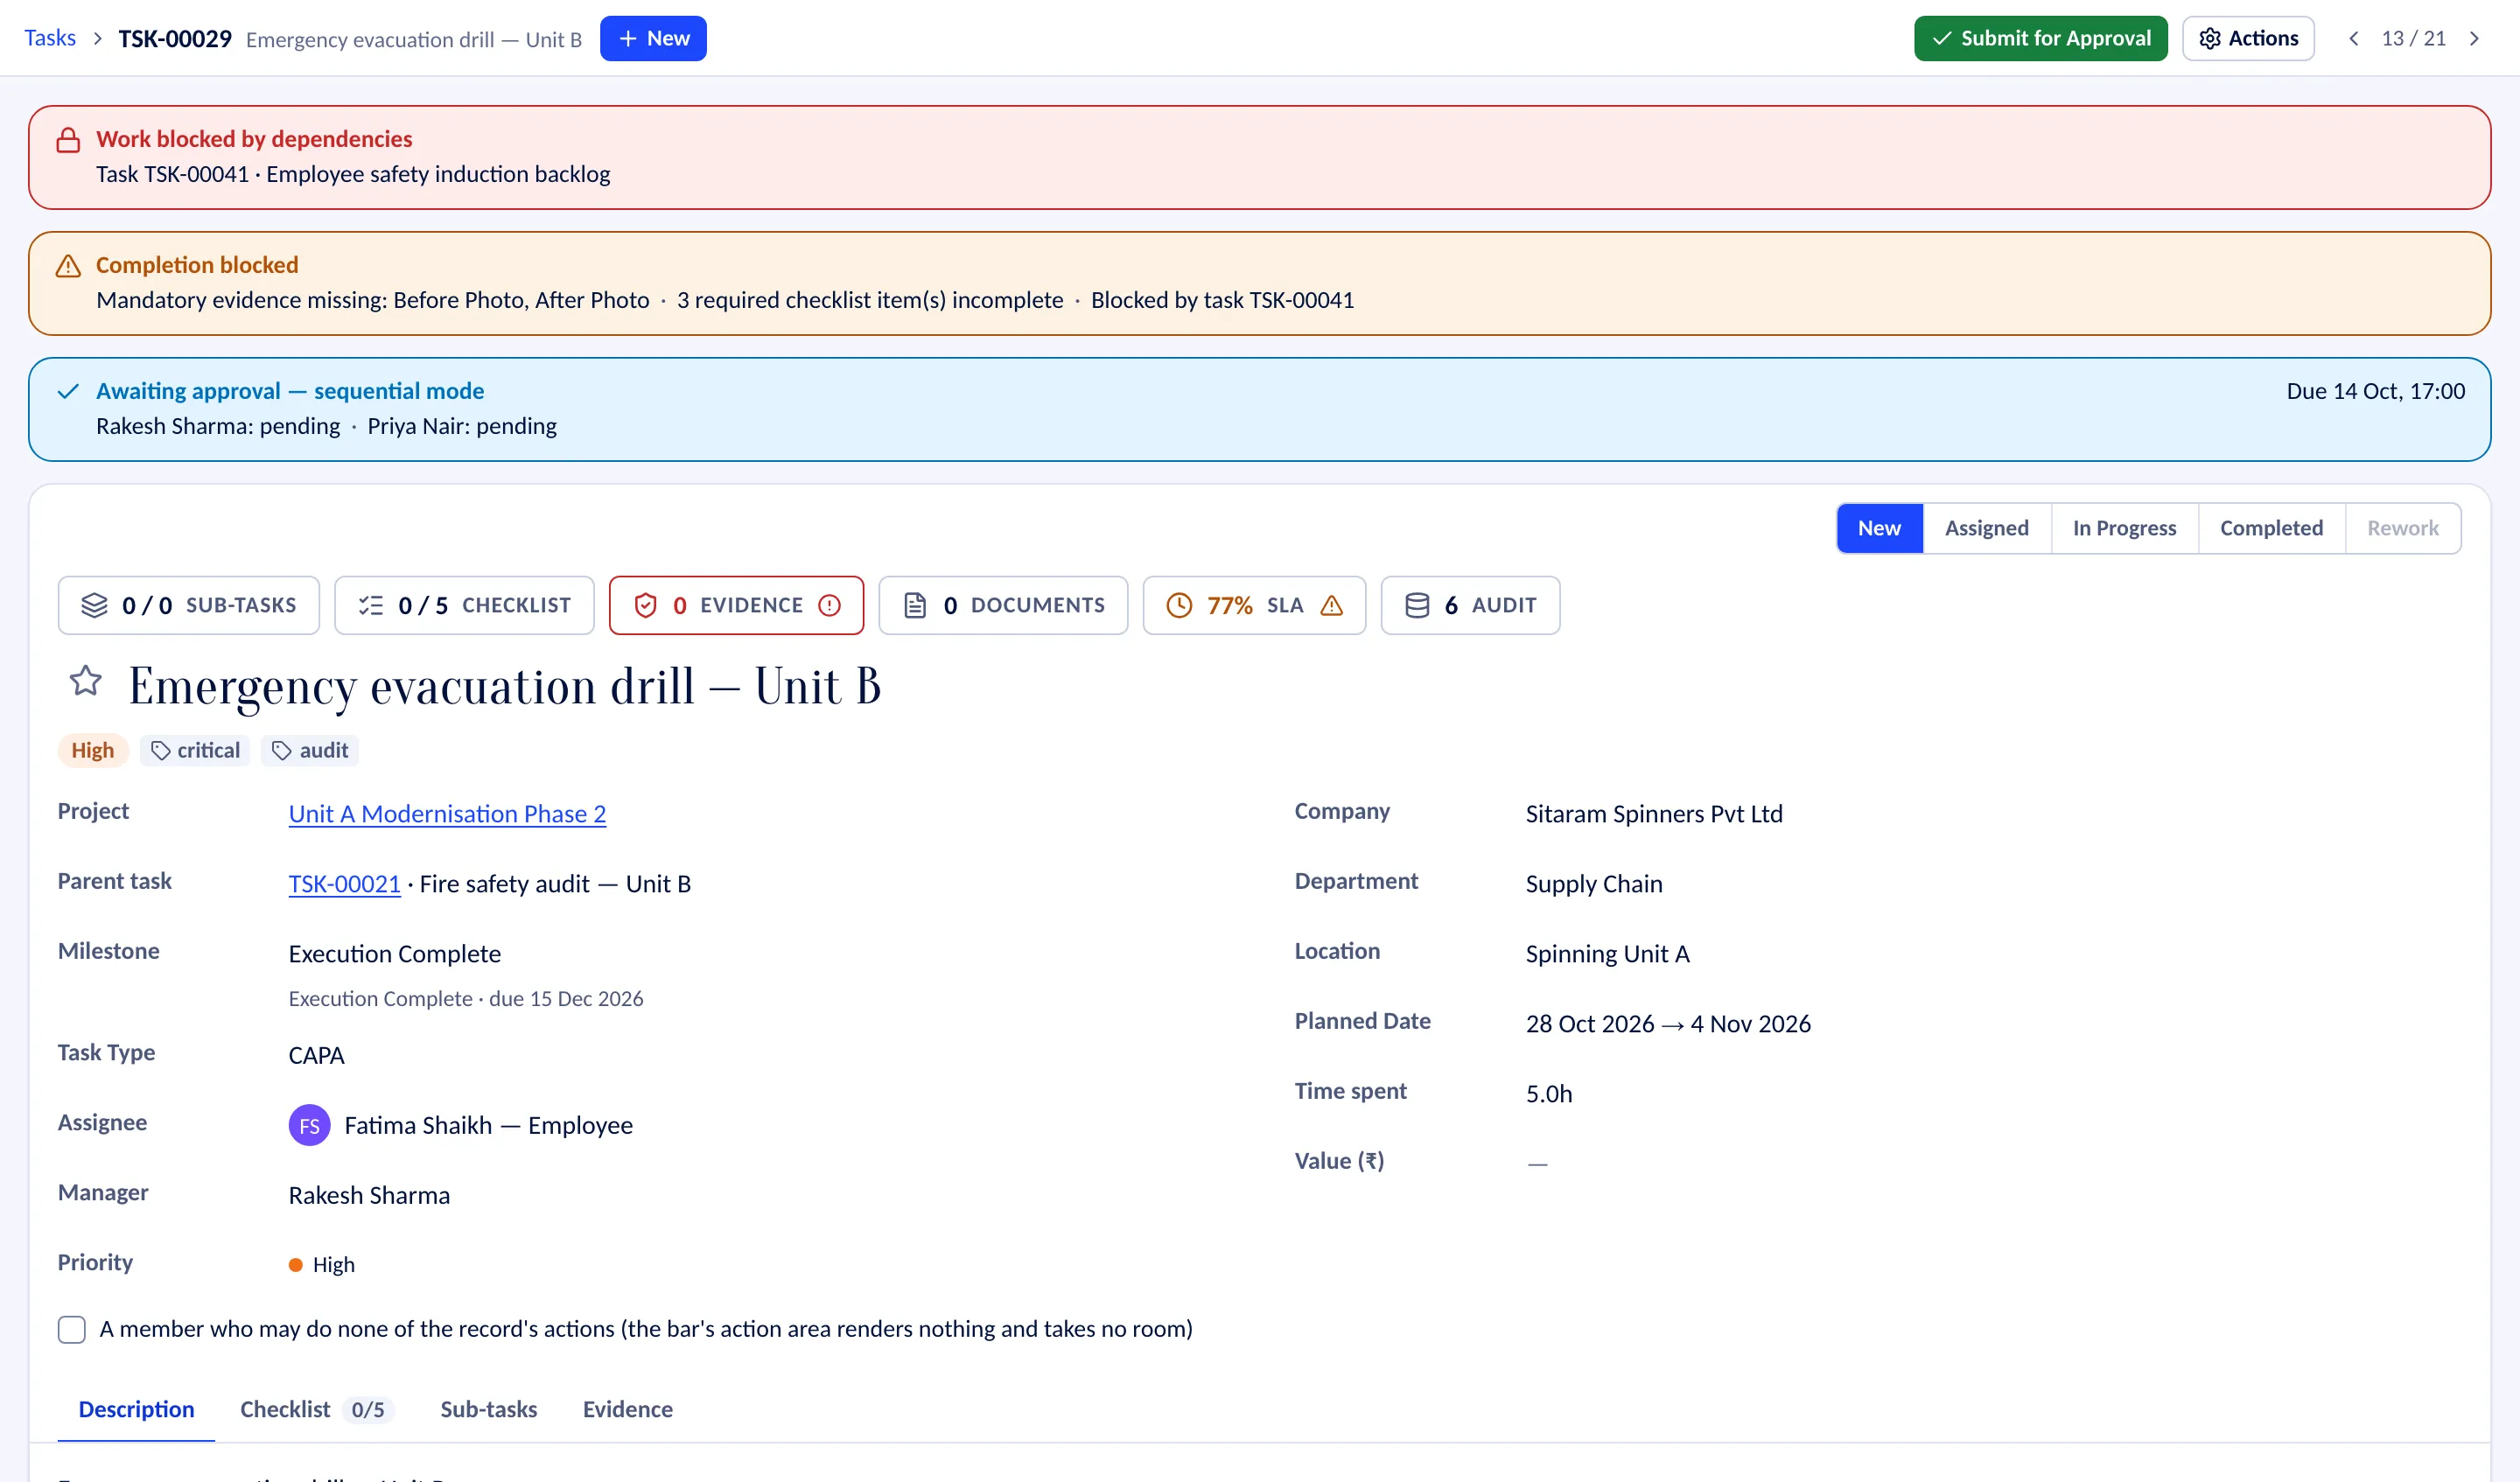Viewport: 2520px width, 1482px height.
Task: Click the lock icon in blocked banner
Action: [x=68, y=140]
